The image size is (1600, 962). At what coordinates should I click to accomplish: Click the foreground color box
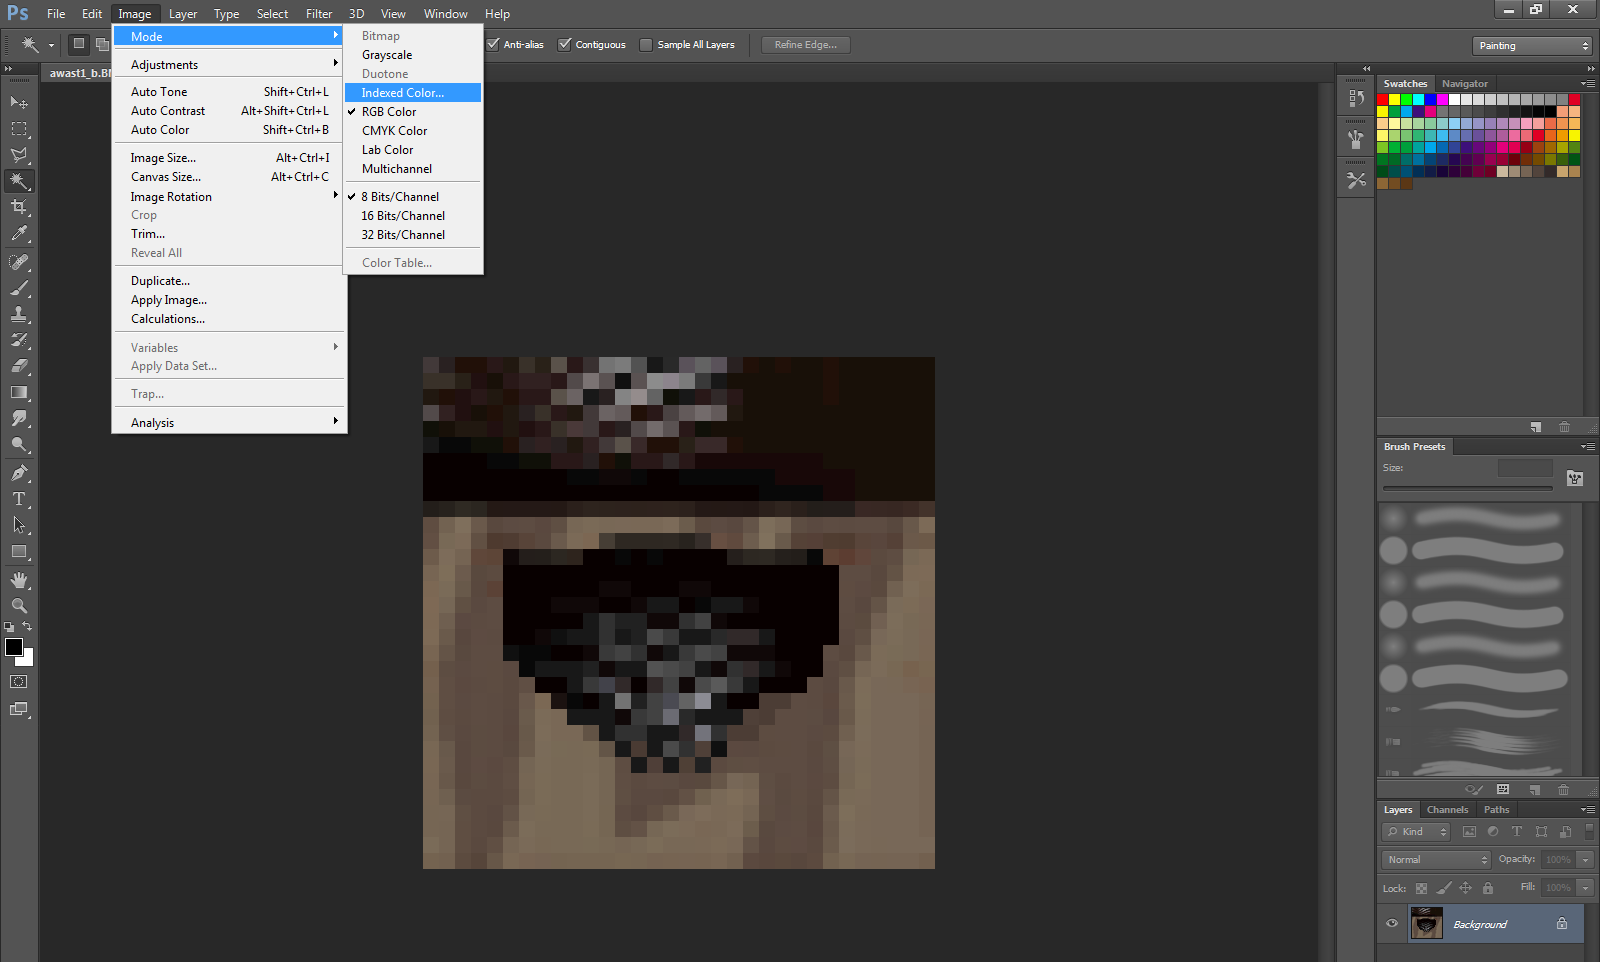pyautogui.click(x=14, y=647)
